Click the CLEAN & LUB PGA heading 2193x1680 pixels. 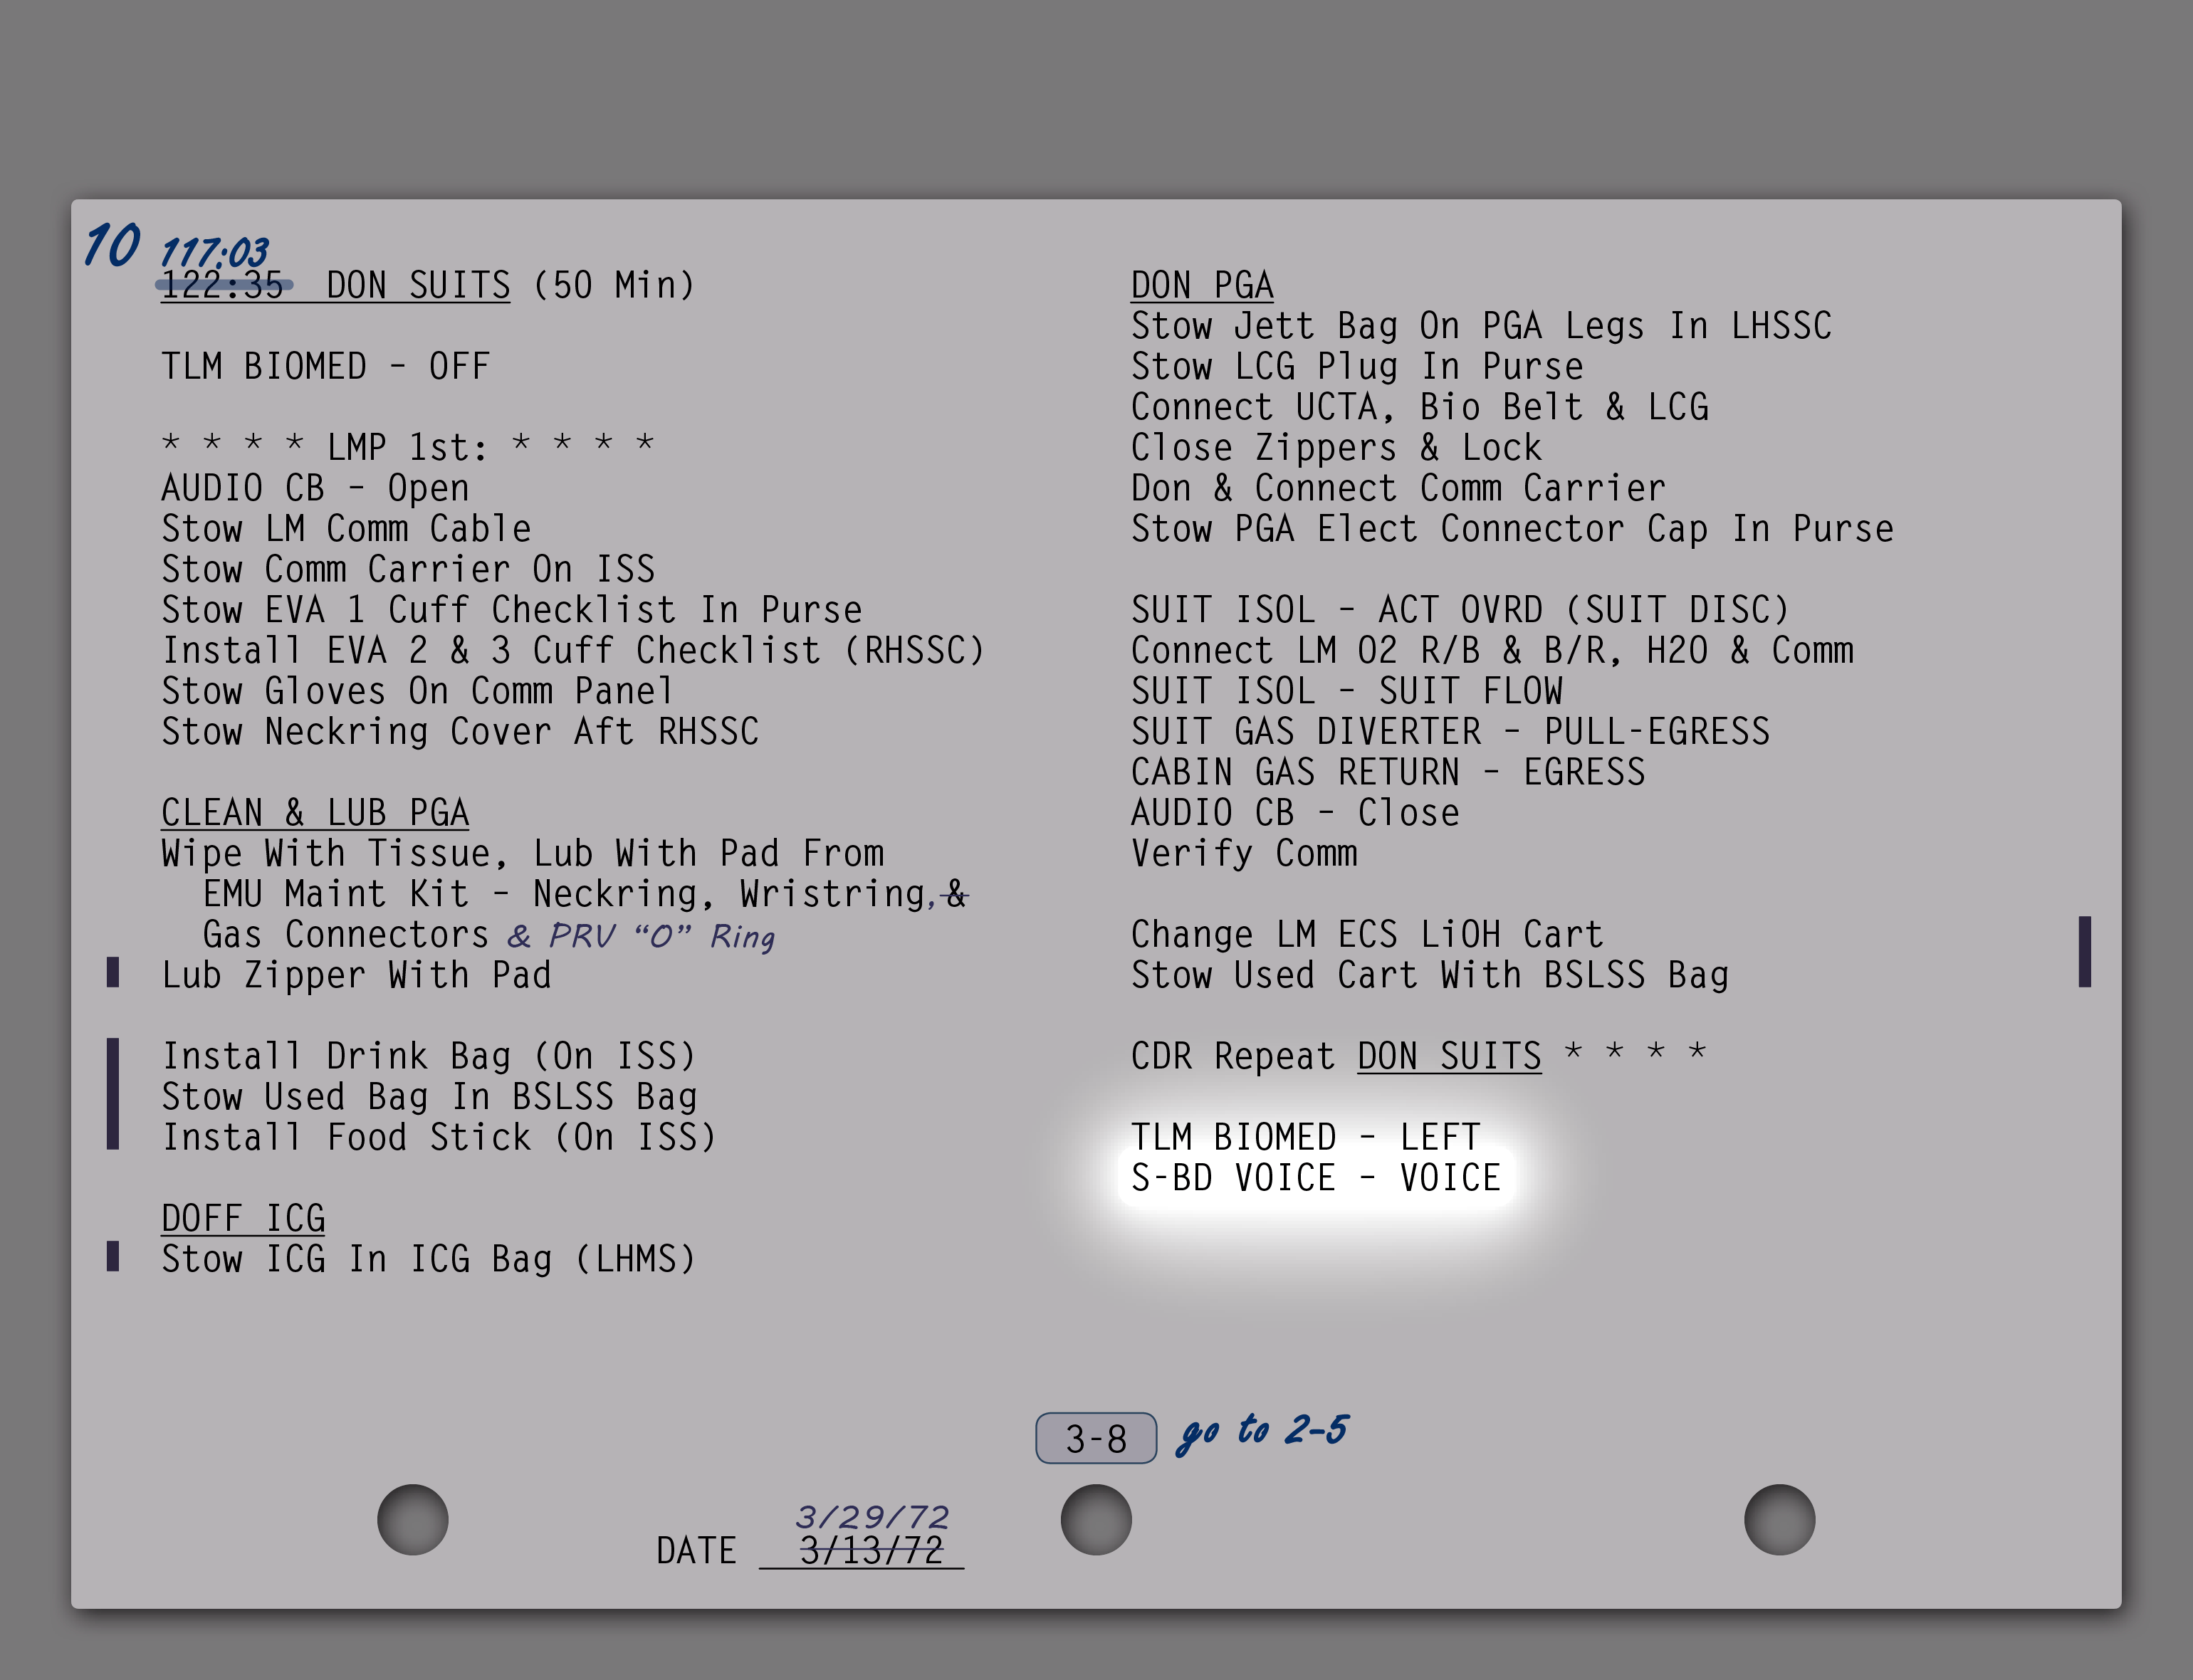(314, 813)
